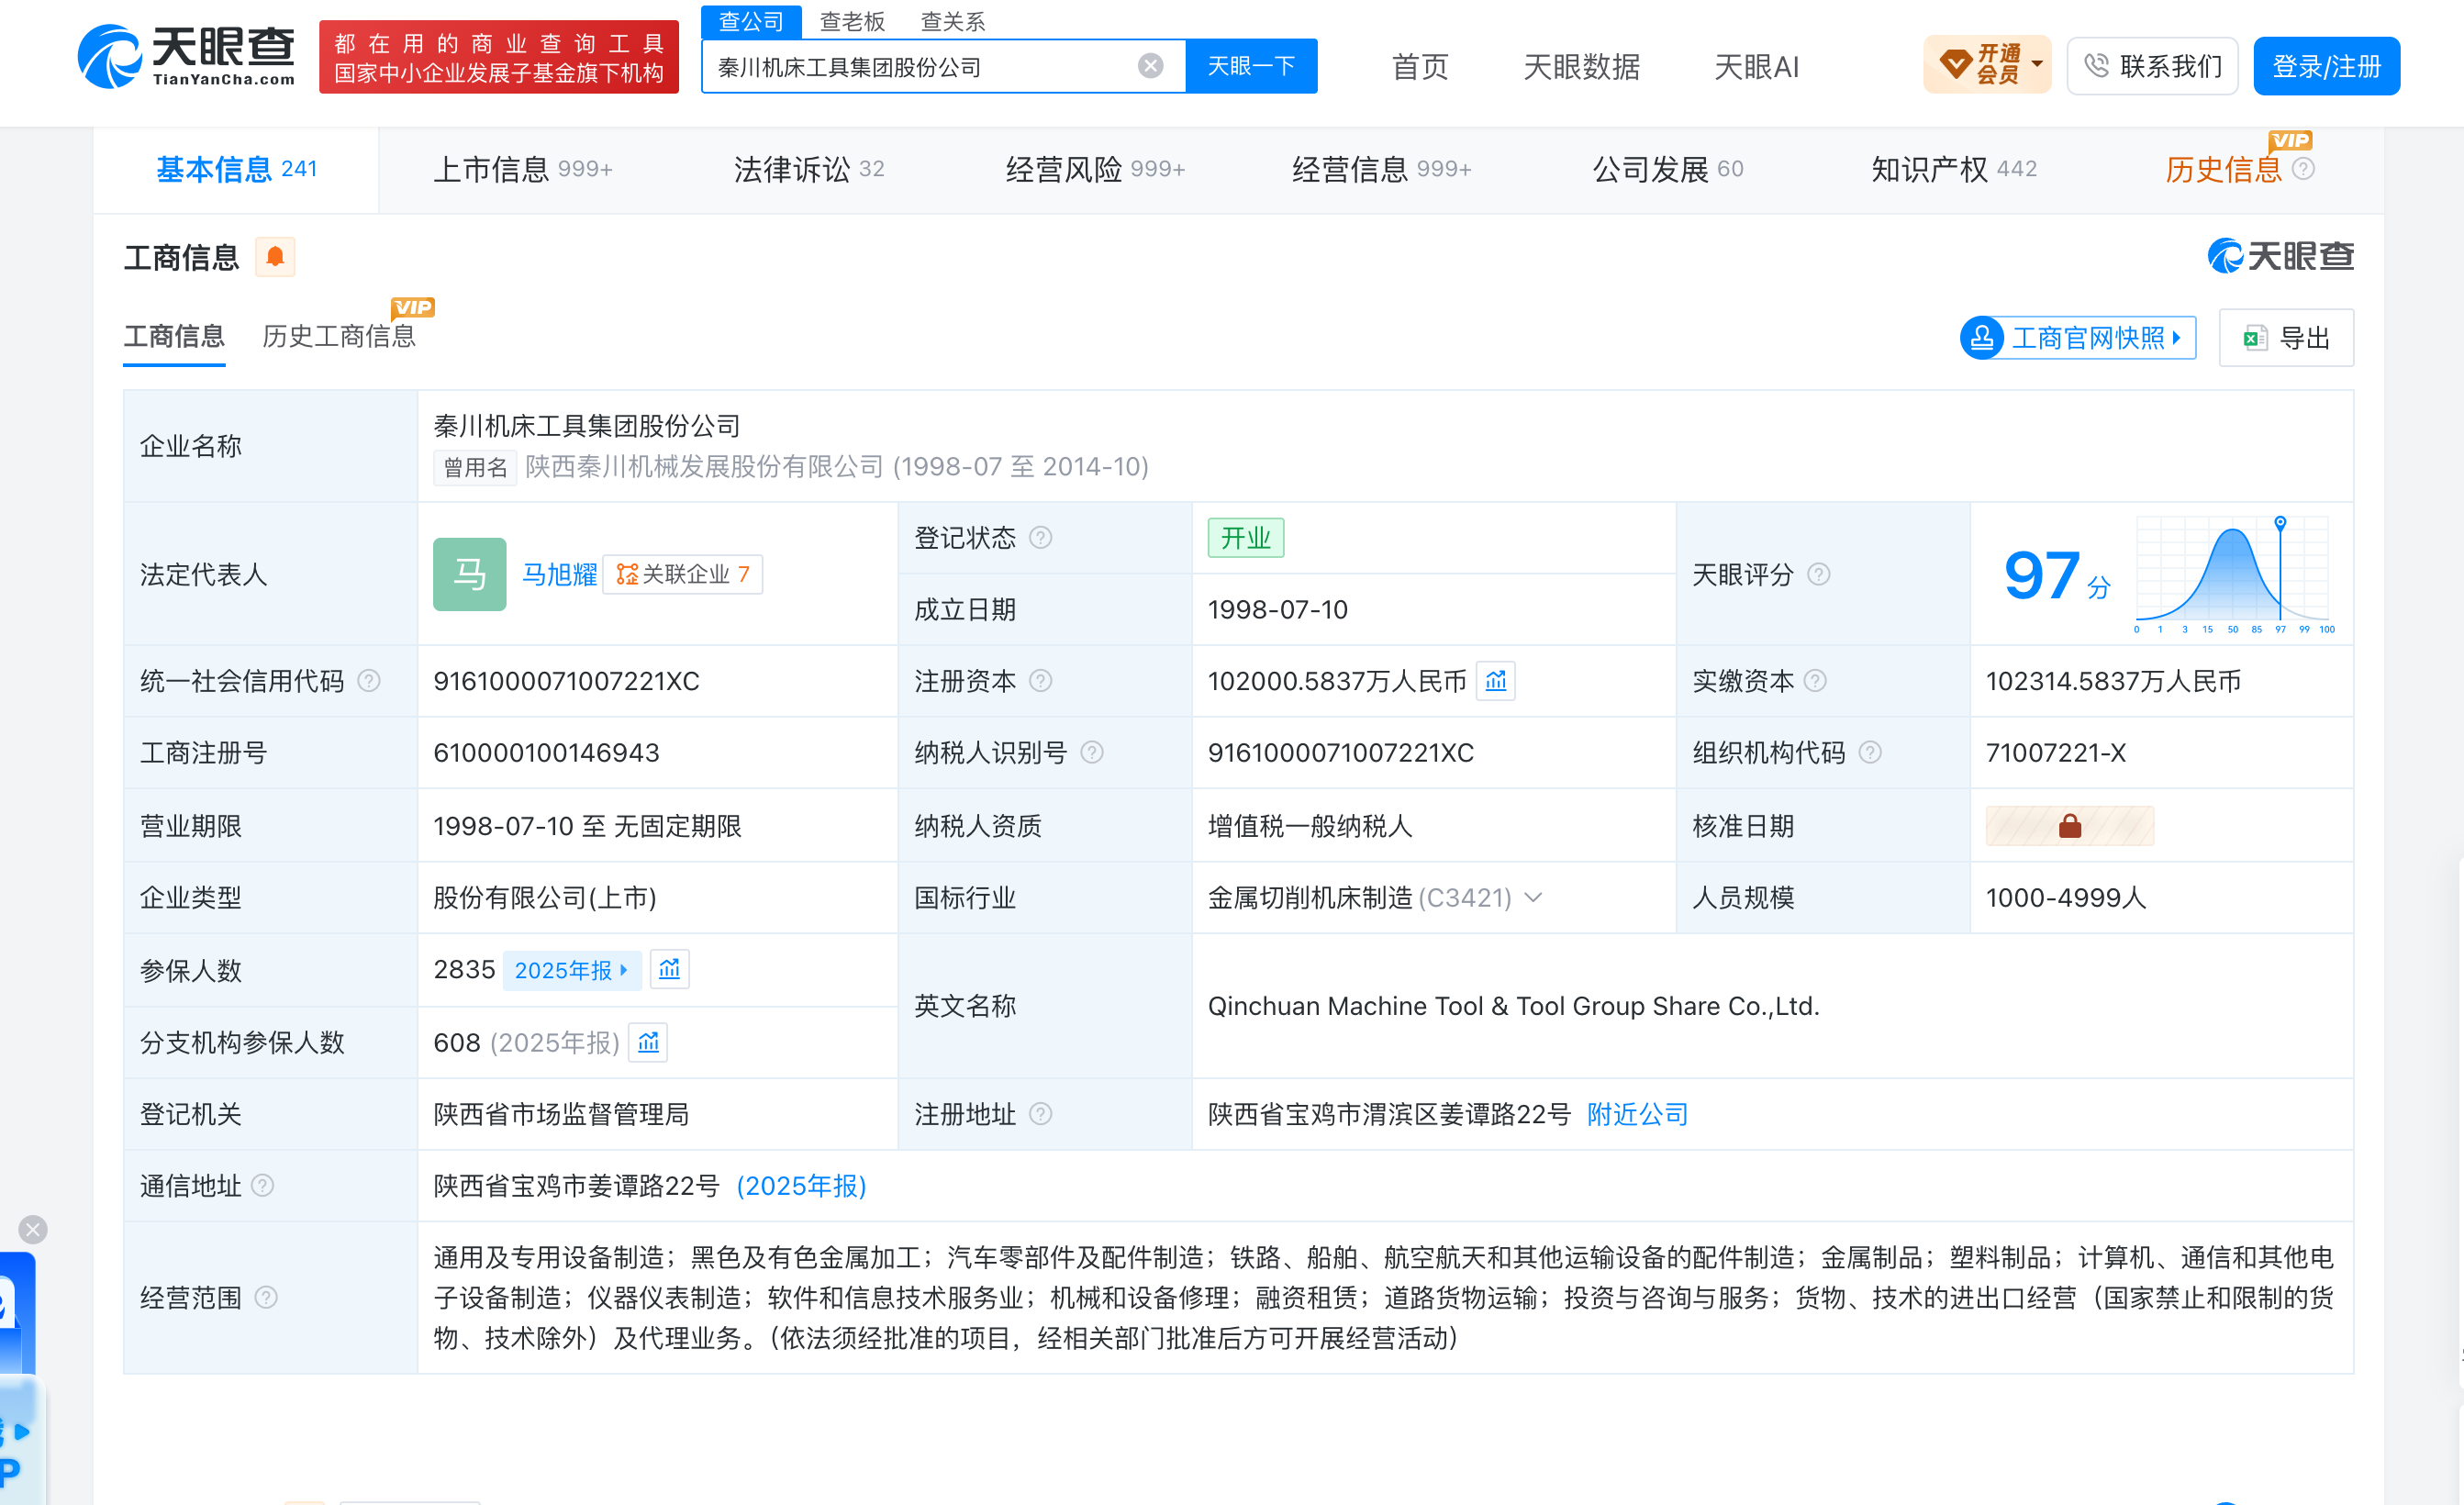Screen dimensions: 2464x1505
Task: Click the help icon beside 登记状态
Action: (1041, 538)
